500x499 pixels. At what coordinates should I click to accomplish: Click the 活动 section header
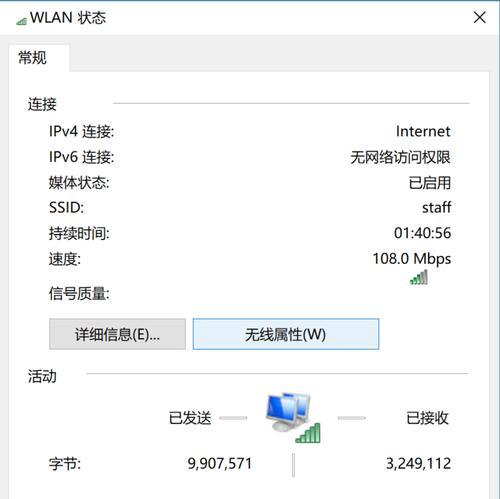pyautogui.click(x=42, y=376)
